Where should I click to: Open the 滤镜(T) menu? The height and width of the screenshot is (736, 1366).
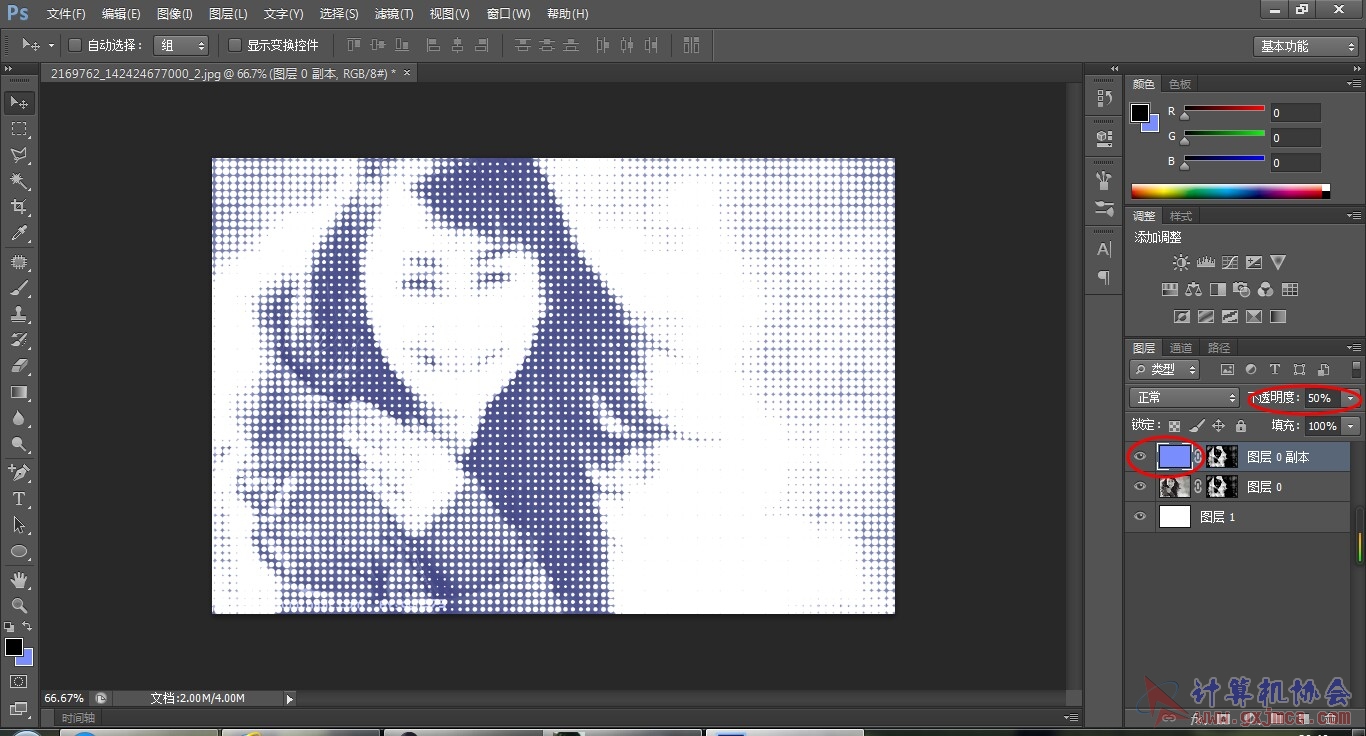(x=394, y=14)
